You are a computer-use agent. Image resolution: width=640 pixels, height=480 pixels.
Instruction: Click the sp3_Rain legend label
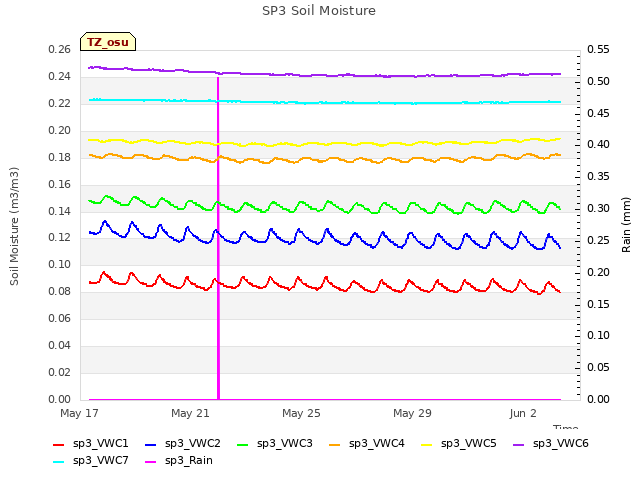tap(189, 460)
